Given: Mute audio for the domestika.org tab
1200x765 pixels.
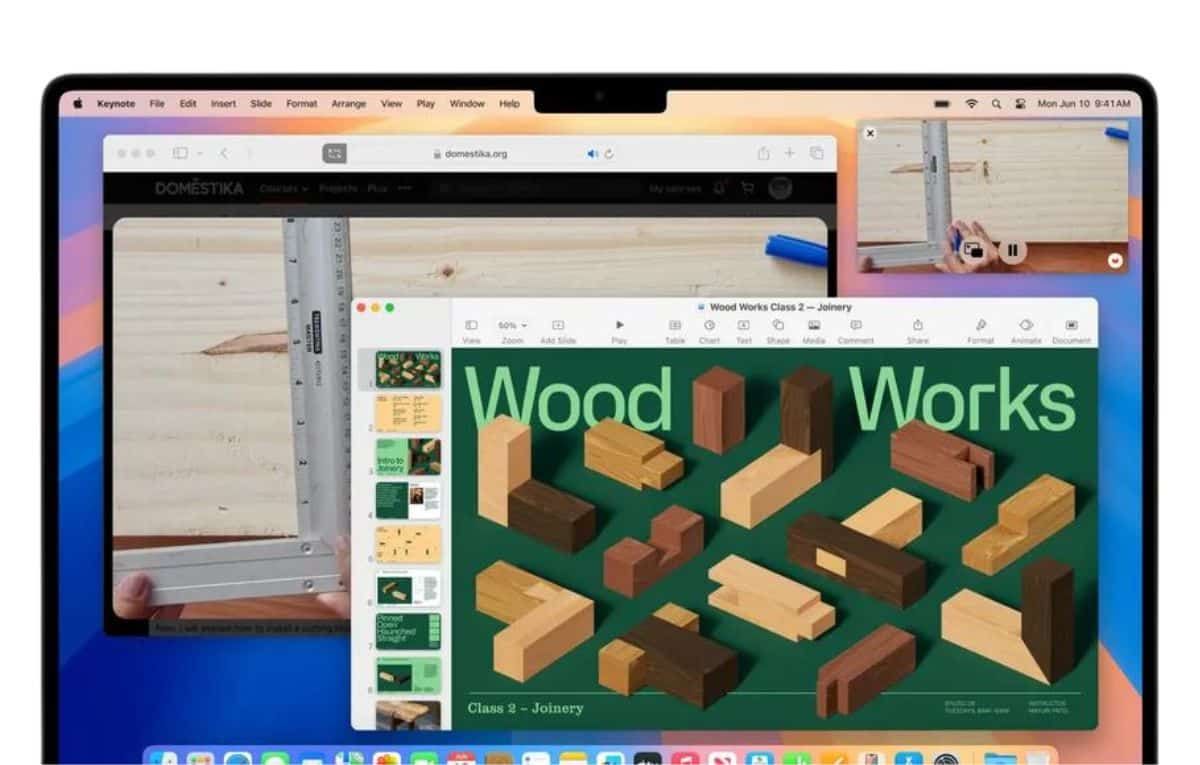Looking at the screenshot, I should pyautogui.click(x=593, y=153).
